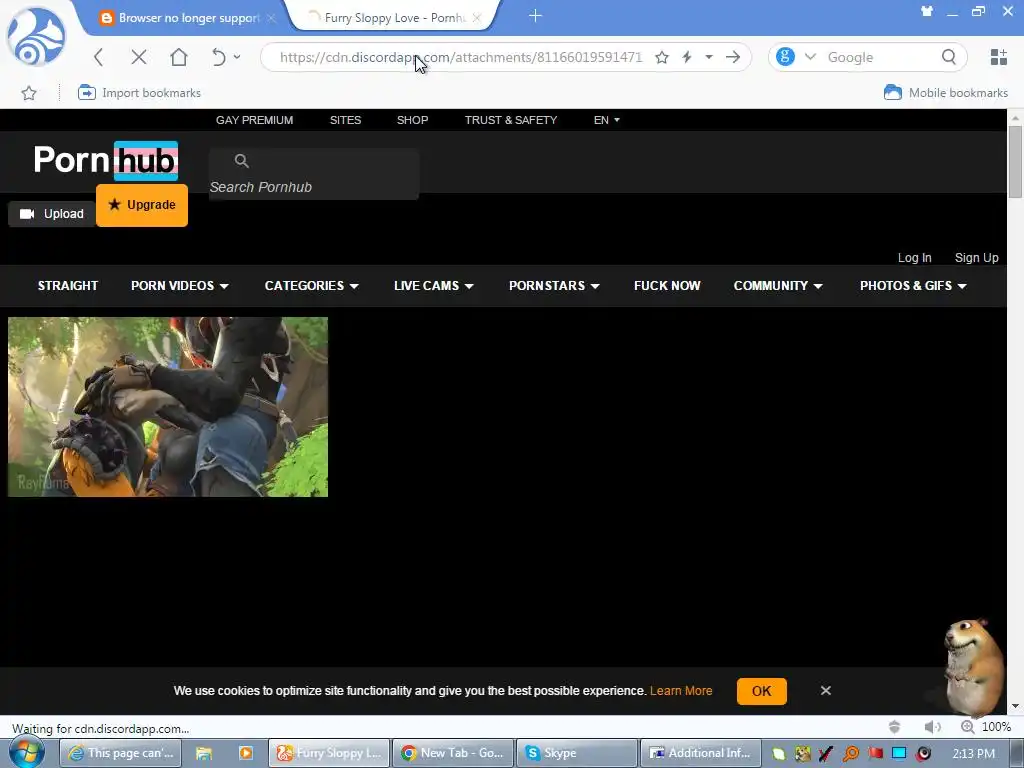The width and height of the screenshot is (1024, 768).
Task: Select FUCK NOW in navigation bar
Action: pyautogui.click(x=667, y=286)
